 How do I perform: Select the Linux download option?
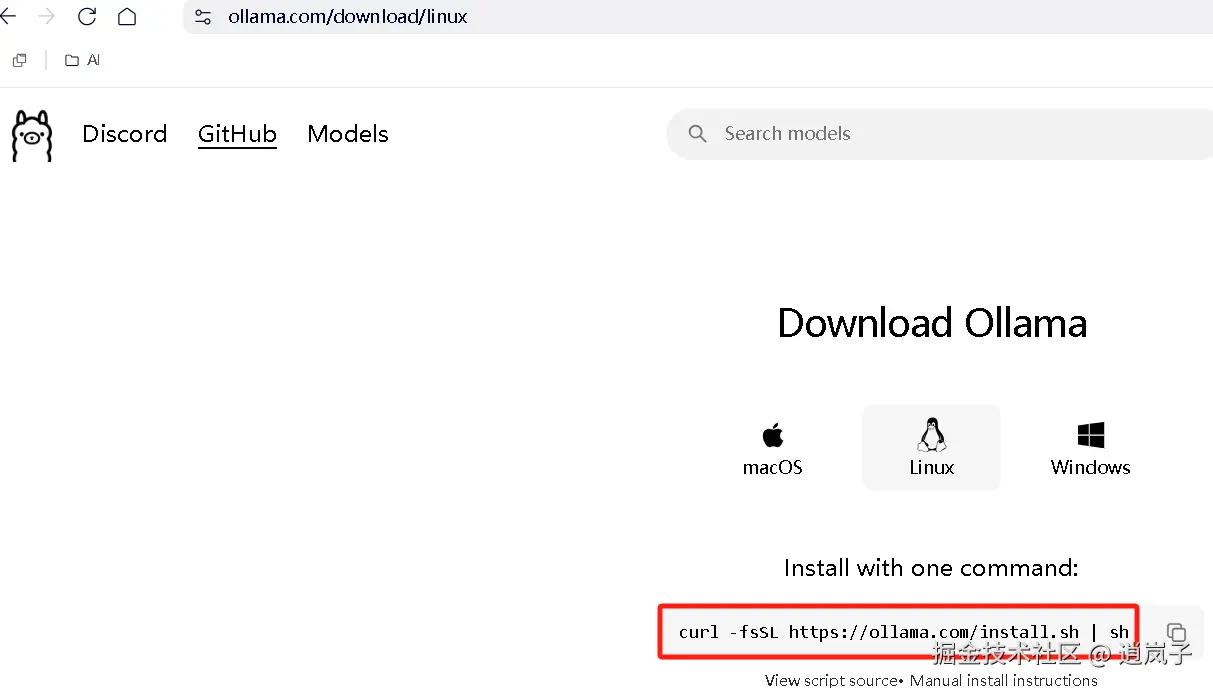coord(931,447)
